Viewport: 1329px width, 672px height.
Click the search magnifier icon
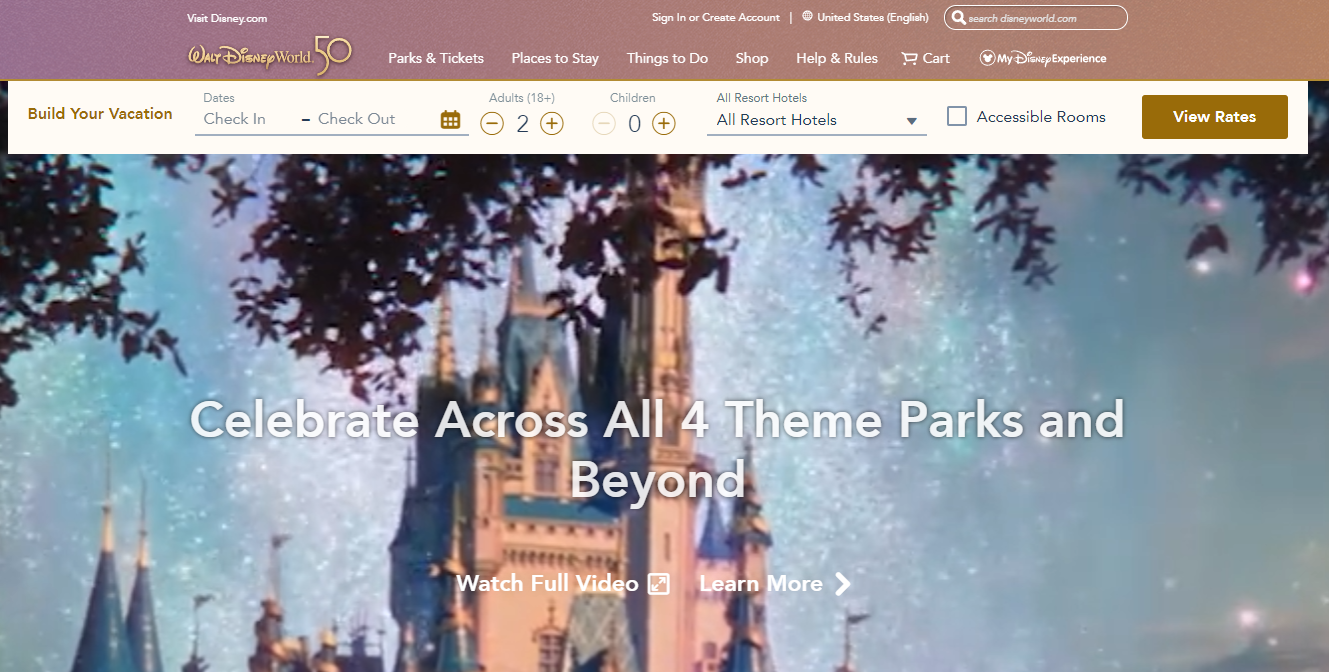click(x=958, y=18)
